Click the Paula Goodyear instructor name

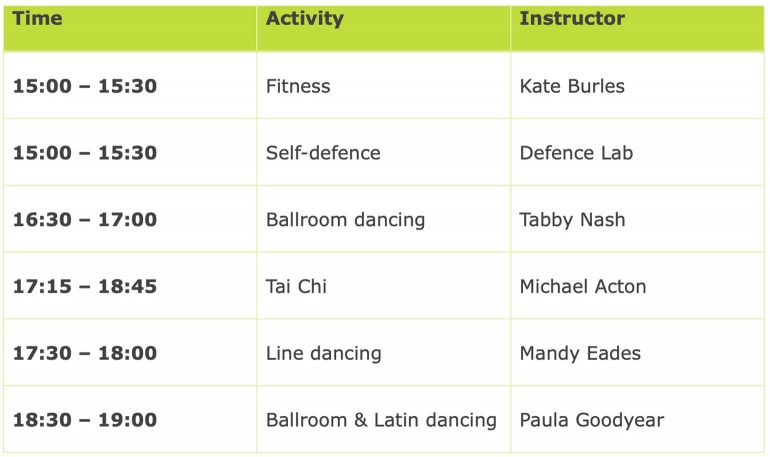coord(592,420)
